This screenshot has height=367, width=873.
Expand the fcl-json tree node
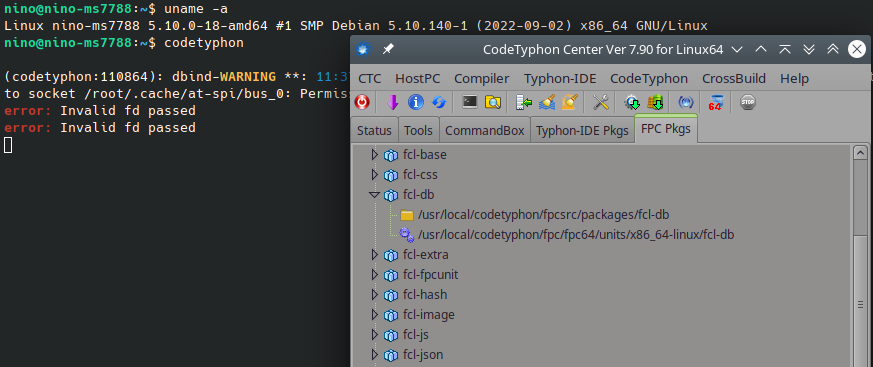375,355
